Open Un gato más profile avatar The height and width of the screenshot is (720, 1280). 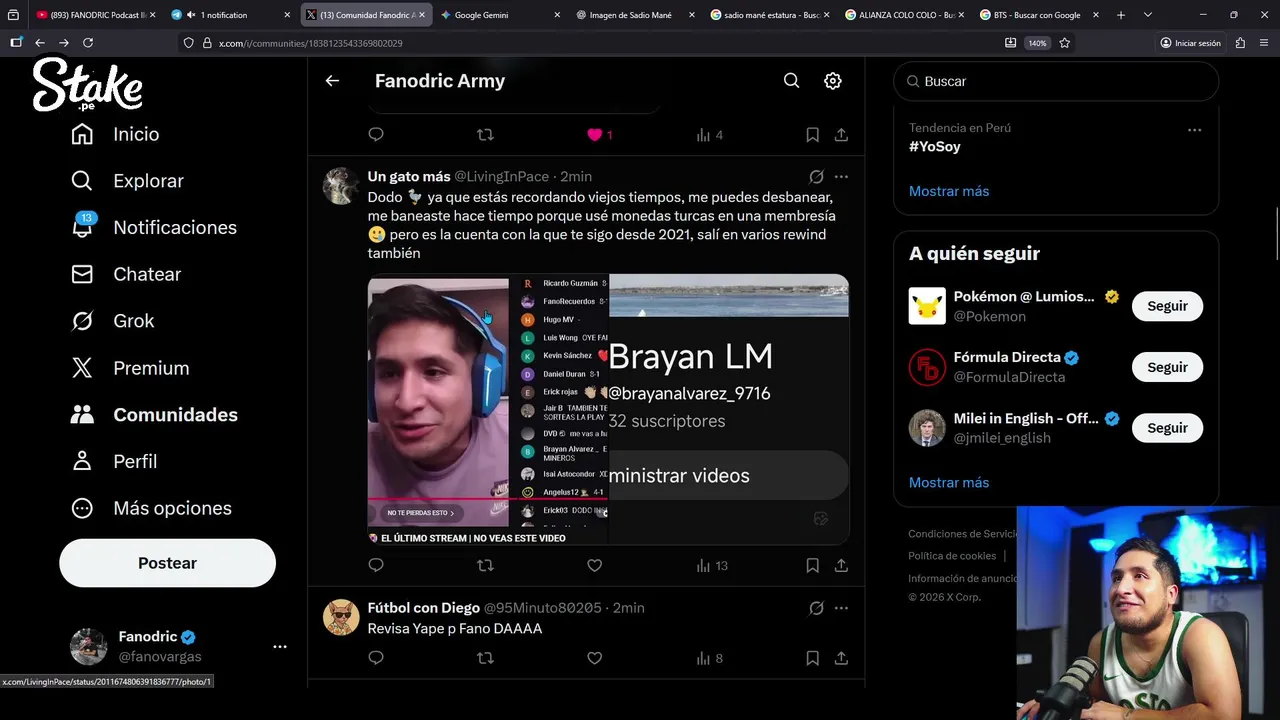point(341,186)
